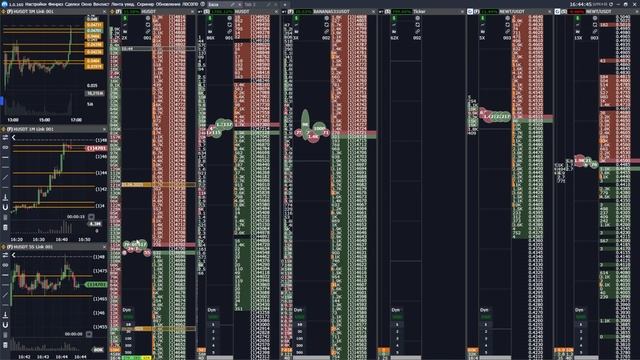Click trash icon in HUSDT 5S chart toolbar
The height and width of the screenshot is (360, 640).
coord(5,345)
